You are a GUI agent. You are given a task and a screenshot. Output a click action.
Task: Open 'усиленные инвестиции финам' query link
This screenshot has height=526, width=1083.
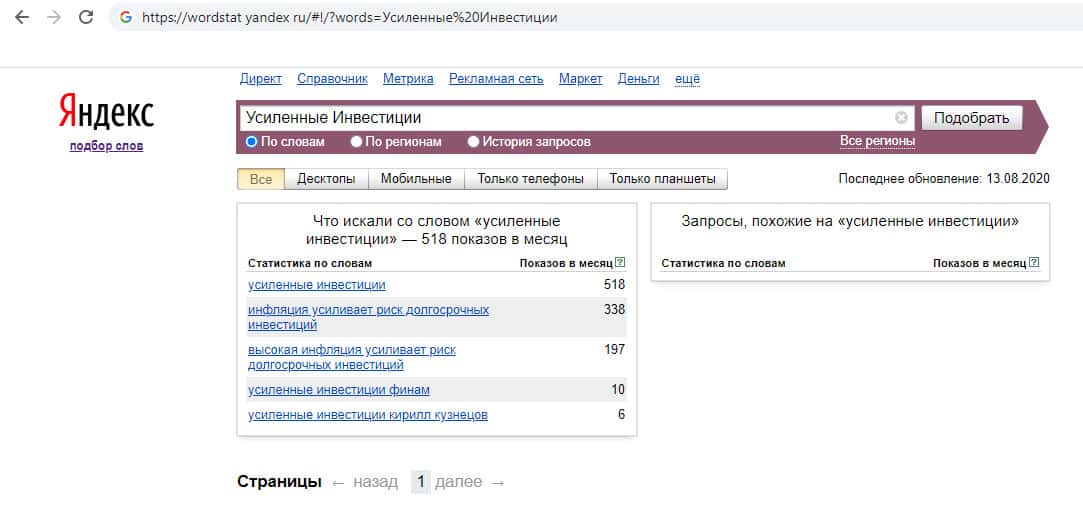pos(338,390)
